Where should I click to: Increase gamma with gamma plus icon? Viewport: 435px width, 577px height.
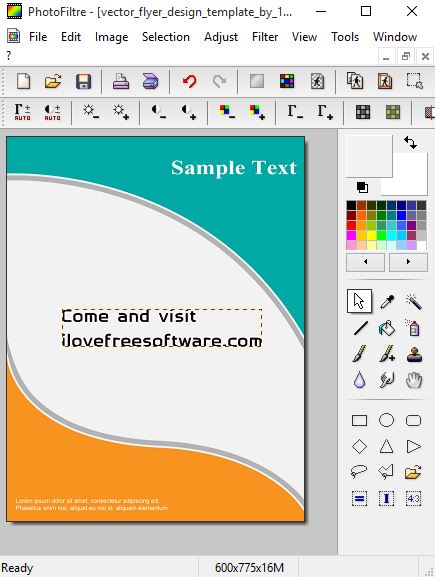point(325,111)
